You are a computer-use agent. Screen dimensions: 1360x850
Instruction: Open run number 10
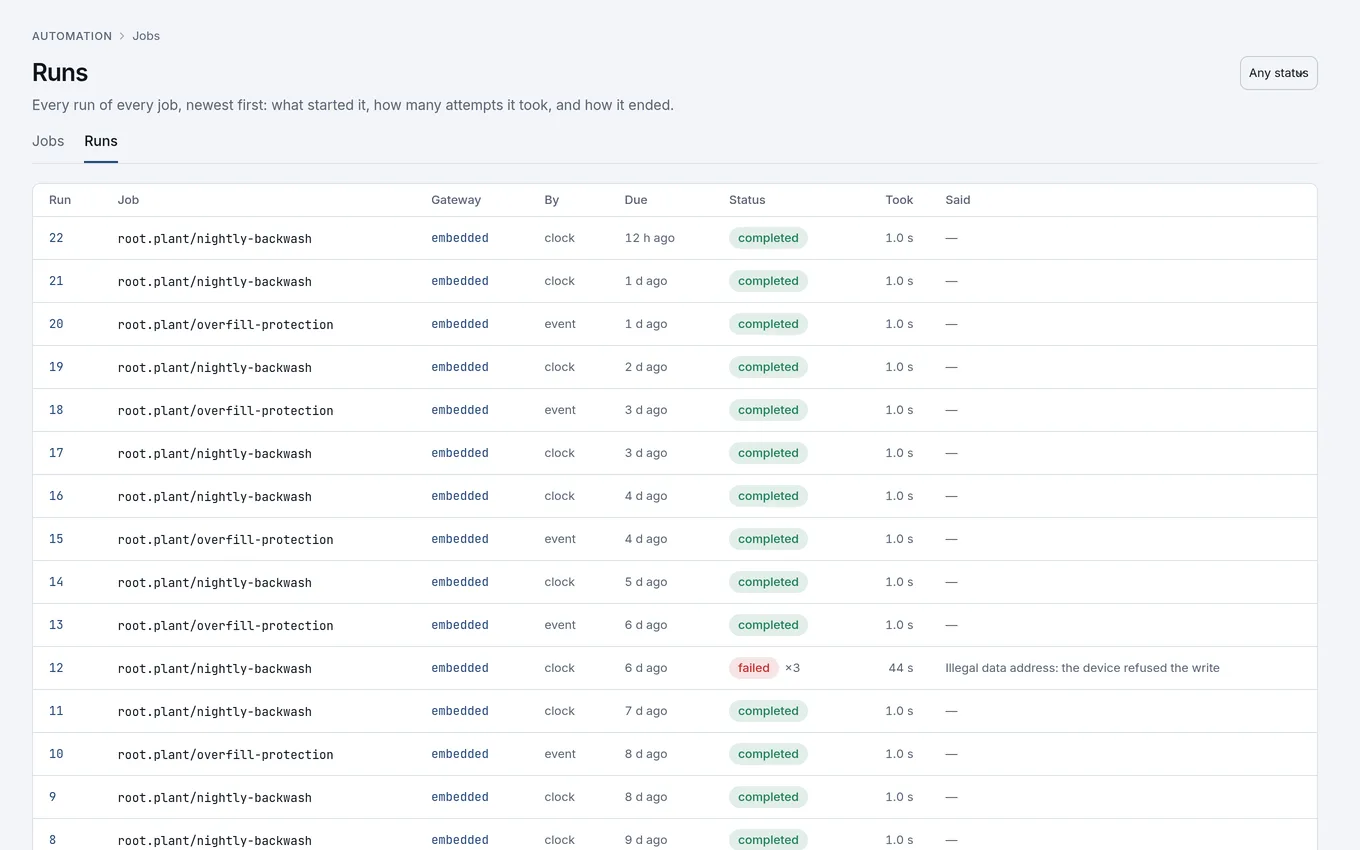[56, 754]
